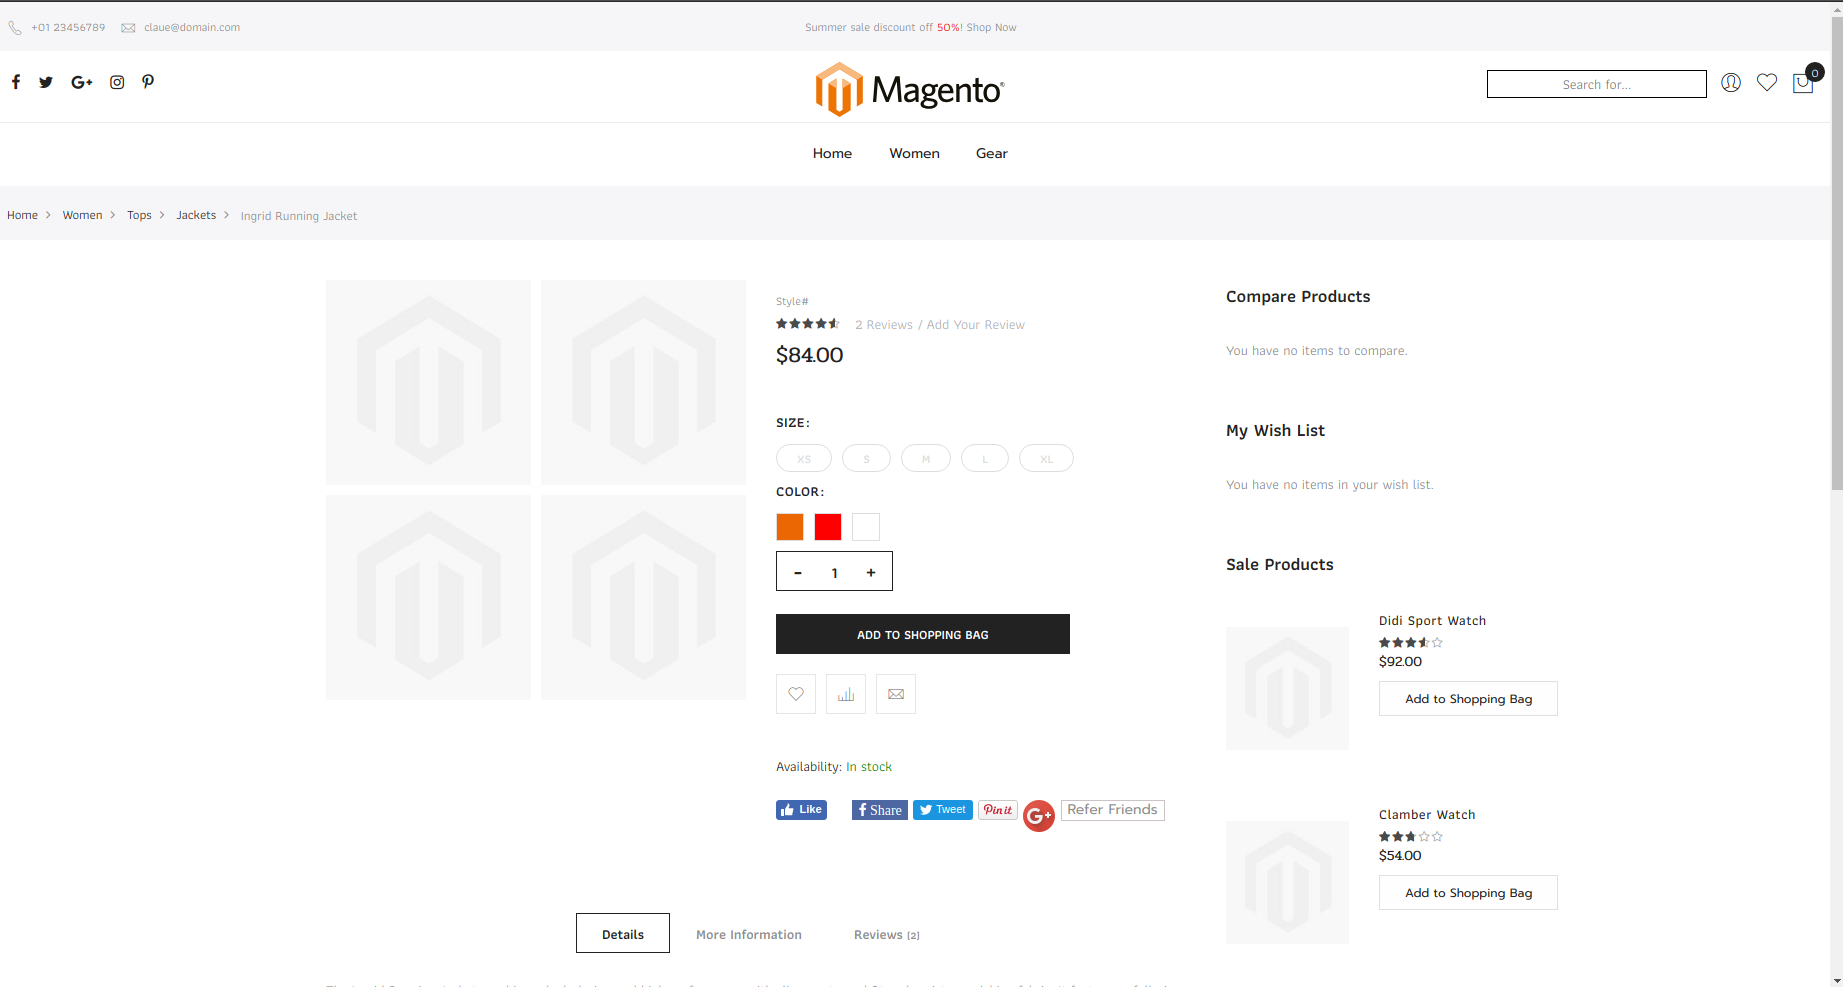
Task: Increase quantity with plus button
Action: pos(871,572)
